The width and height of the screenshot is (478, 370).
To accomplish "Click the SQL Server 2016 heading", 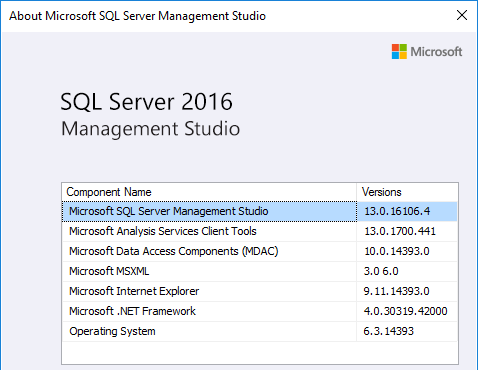I will click(146, 102).
